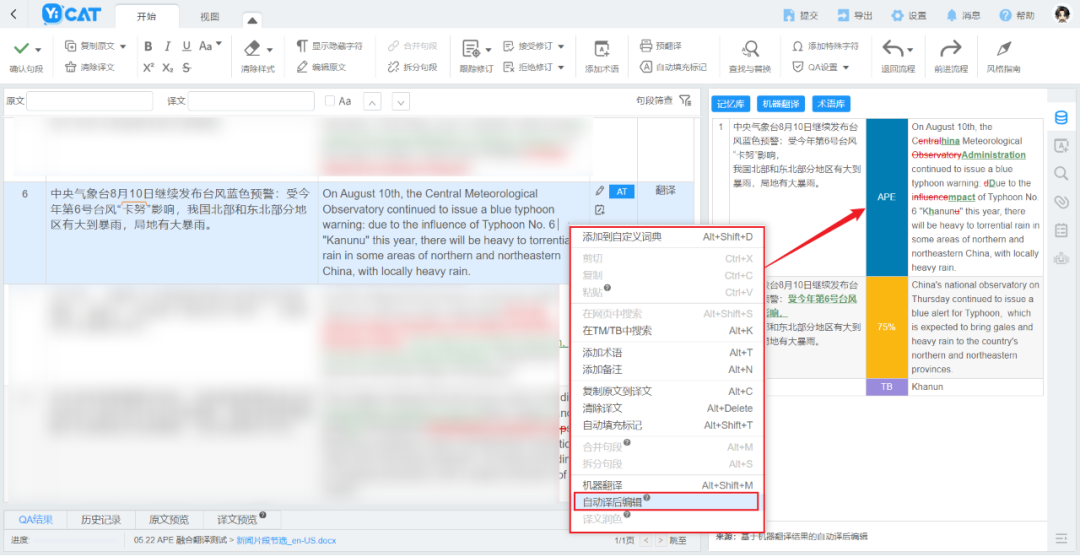The height and width of the screenshot is (557, 1080).
Task: Choose 复制原文到译文 in the context menu
Action: pos(665,391)
